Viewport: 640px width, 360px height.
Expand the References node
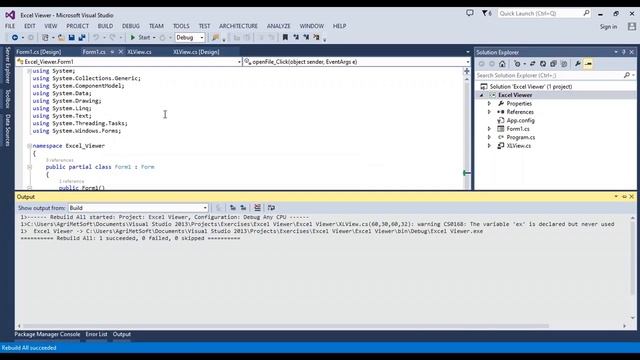point(489,112)
